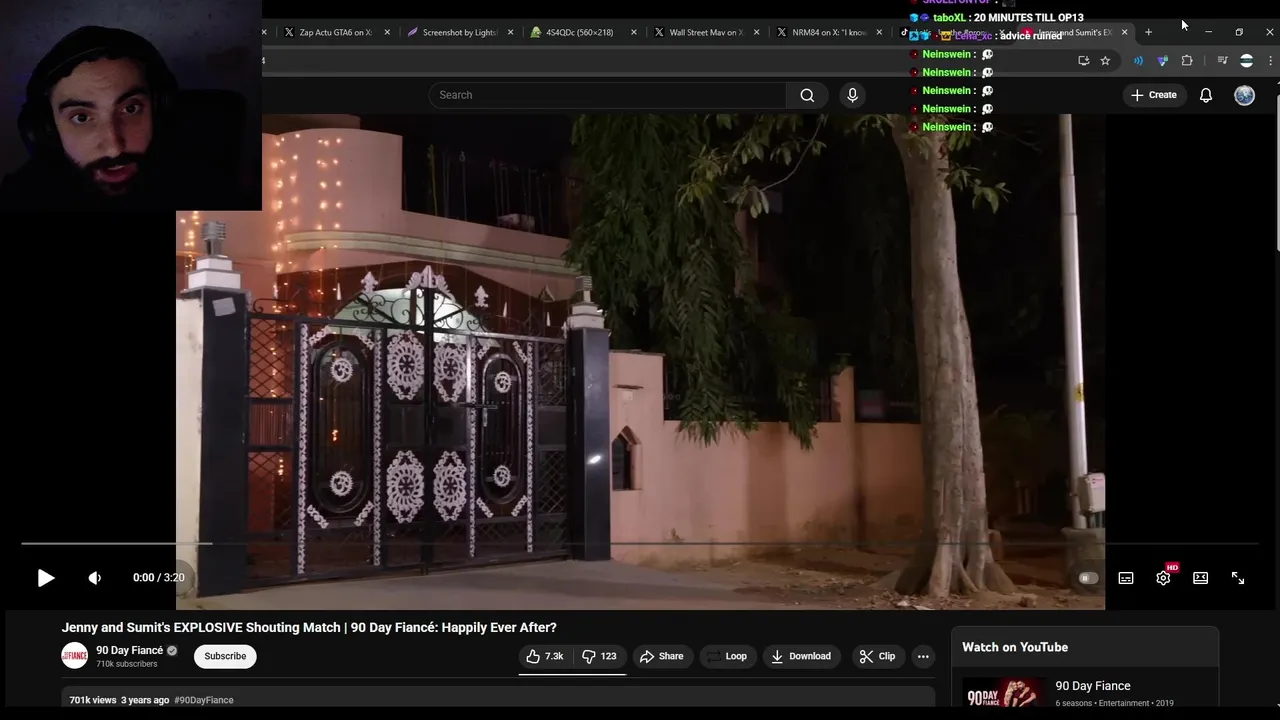Open the 90 Day Fiancé channel name link

point(129,650)
